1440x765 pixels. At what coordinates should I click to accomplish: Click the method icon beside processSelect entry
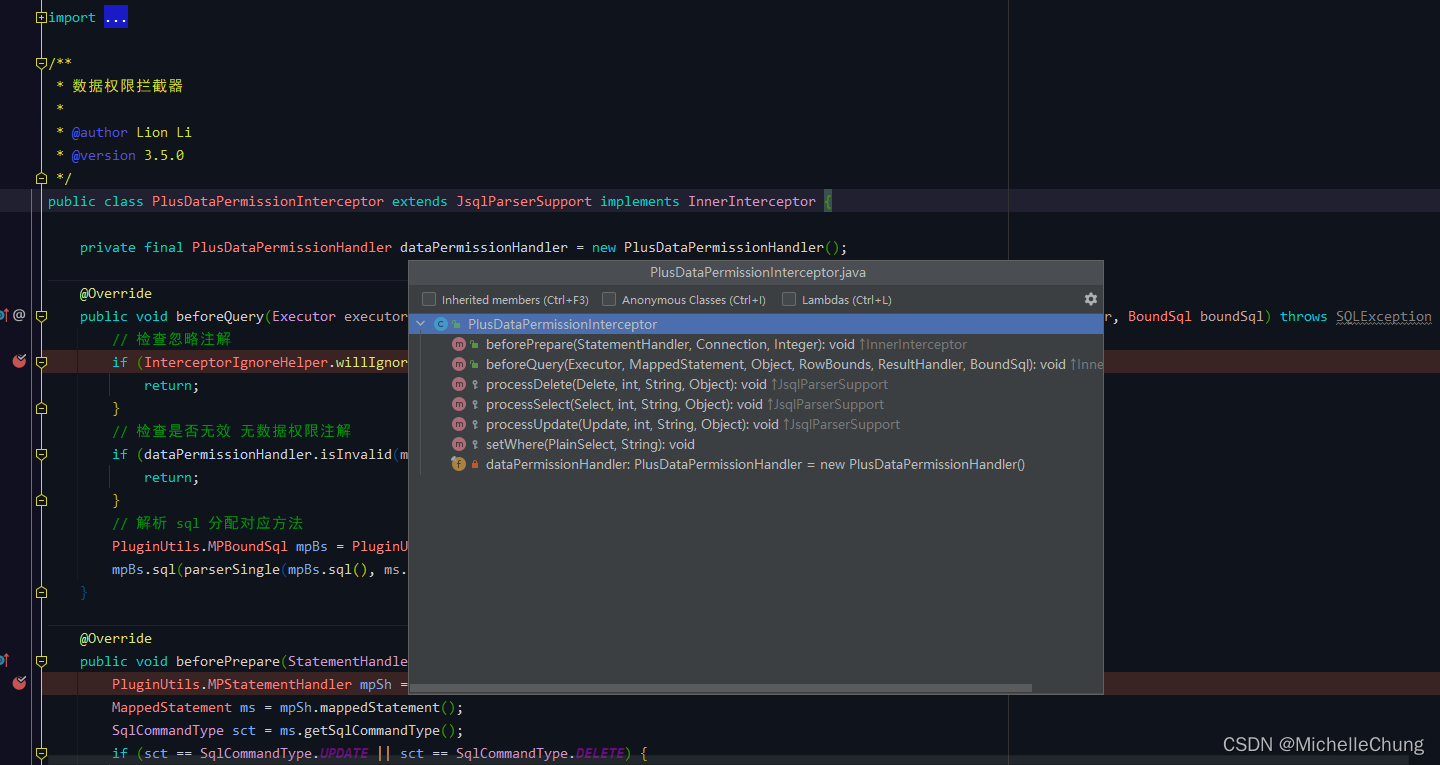pos(459,404)
